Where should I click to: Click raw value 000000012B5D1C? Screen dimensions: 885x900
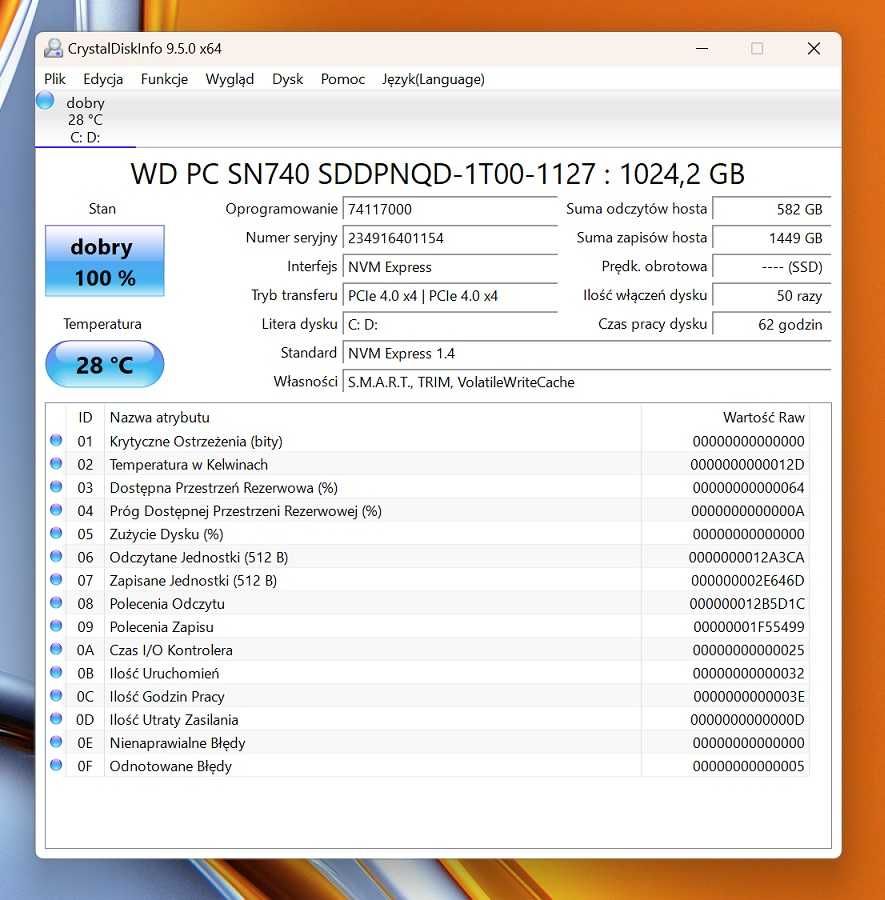tap(747, 604)
